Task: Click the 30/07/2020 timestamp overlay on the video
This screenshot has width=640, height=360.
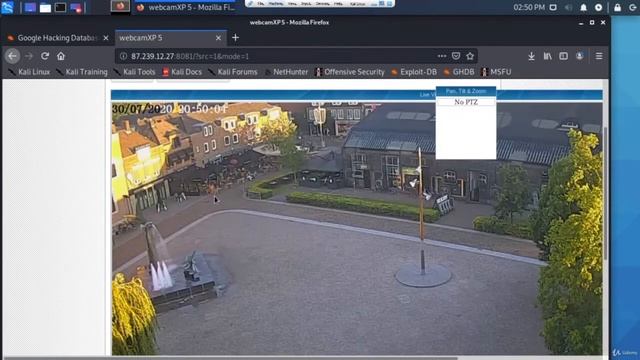Action: coord(170,109)
